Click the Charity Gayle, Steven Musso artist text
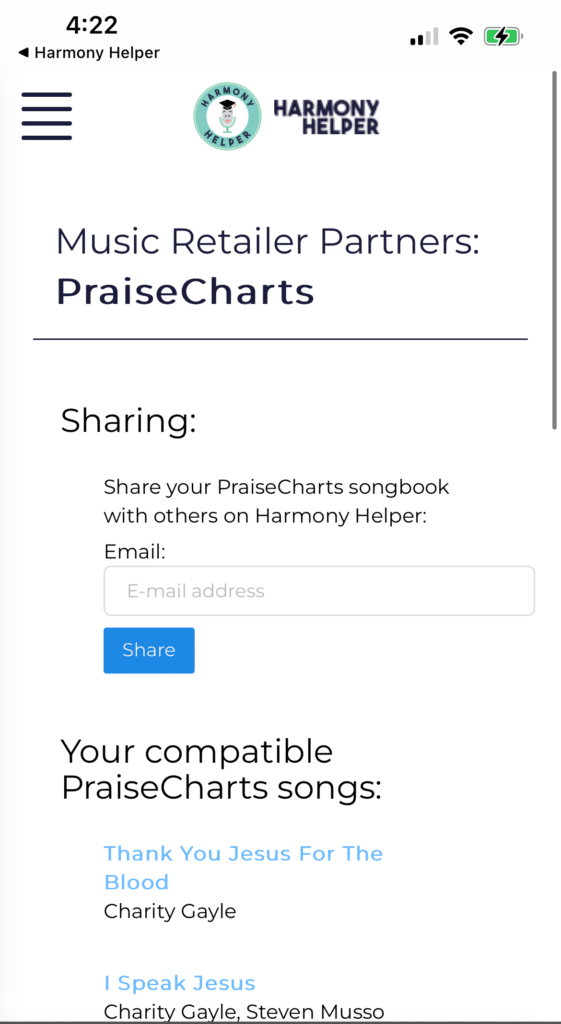This screenshot has width=561, height=1024. pyautogui.click(x=244, y=1012)
